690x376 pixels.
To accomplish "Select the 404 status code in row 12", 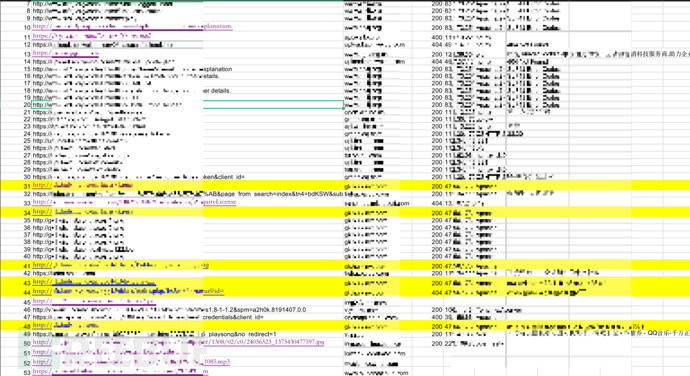I will (x=437, y=45).
